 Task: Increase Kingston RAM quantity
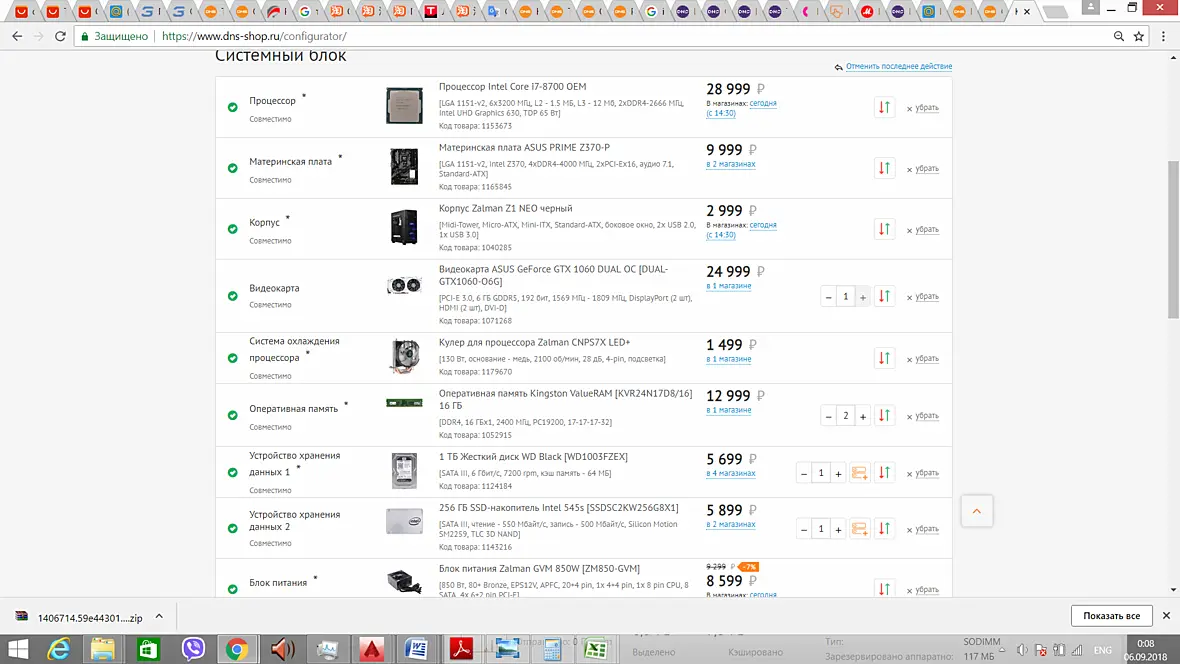pos(863,416)
